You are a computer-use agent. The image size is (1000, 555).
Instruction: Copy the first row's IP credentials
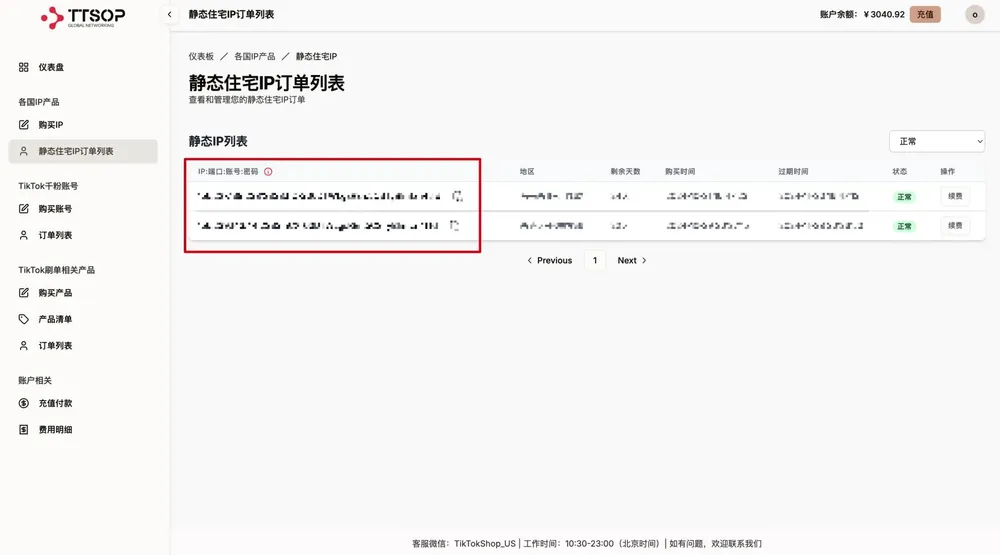pos(457,196)
